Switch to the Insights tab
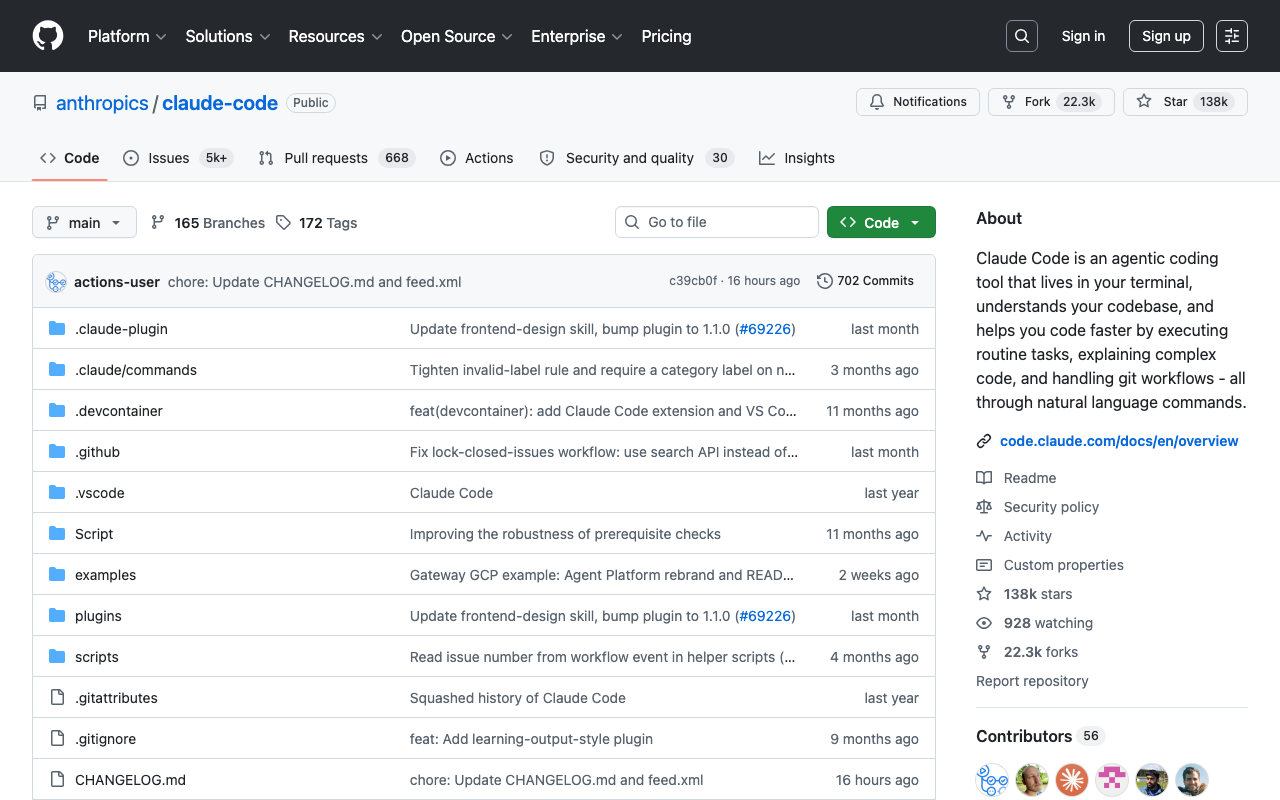Screen dimensions: 1280x800 pos(797,158)
